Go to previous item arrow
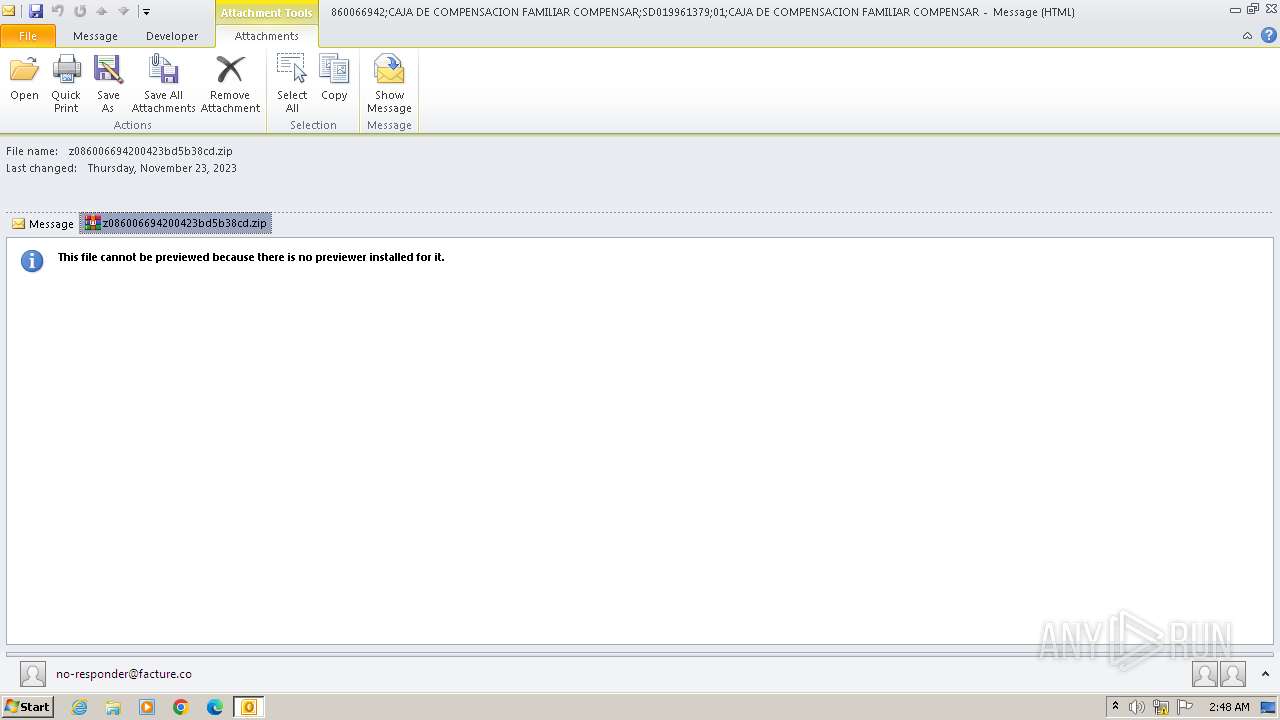The image size is (1280, 720). pyautogui.click(x=101, y=11)
